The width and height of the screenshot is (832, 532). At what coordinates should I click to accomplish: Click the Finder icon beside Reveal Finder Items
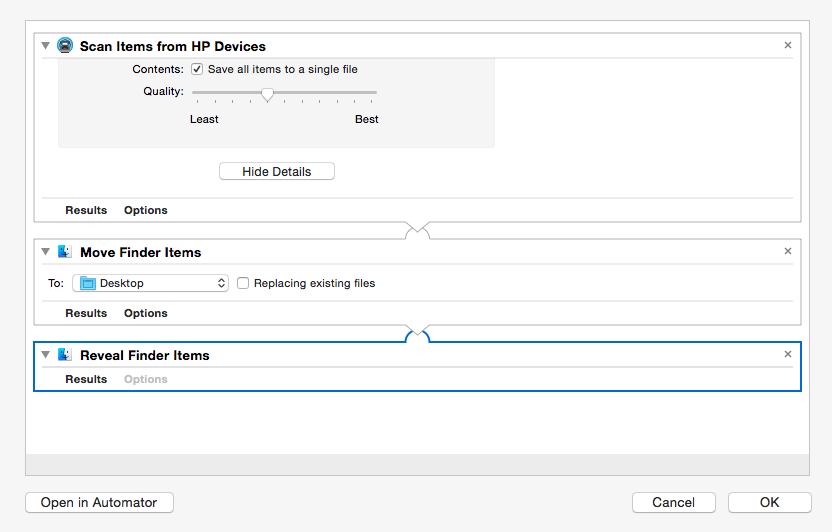point(65,354)
